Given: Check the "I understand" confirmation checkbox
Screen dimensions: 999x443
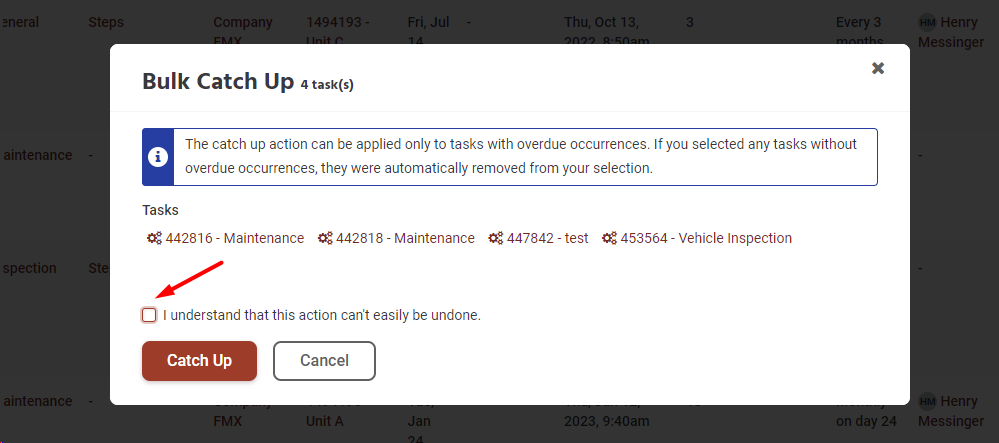Looking at the screenshot, I should point(149,315).
